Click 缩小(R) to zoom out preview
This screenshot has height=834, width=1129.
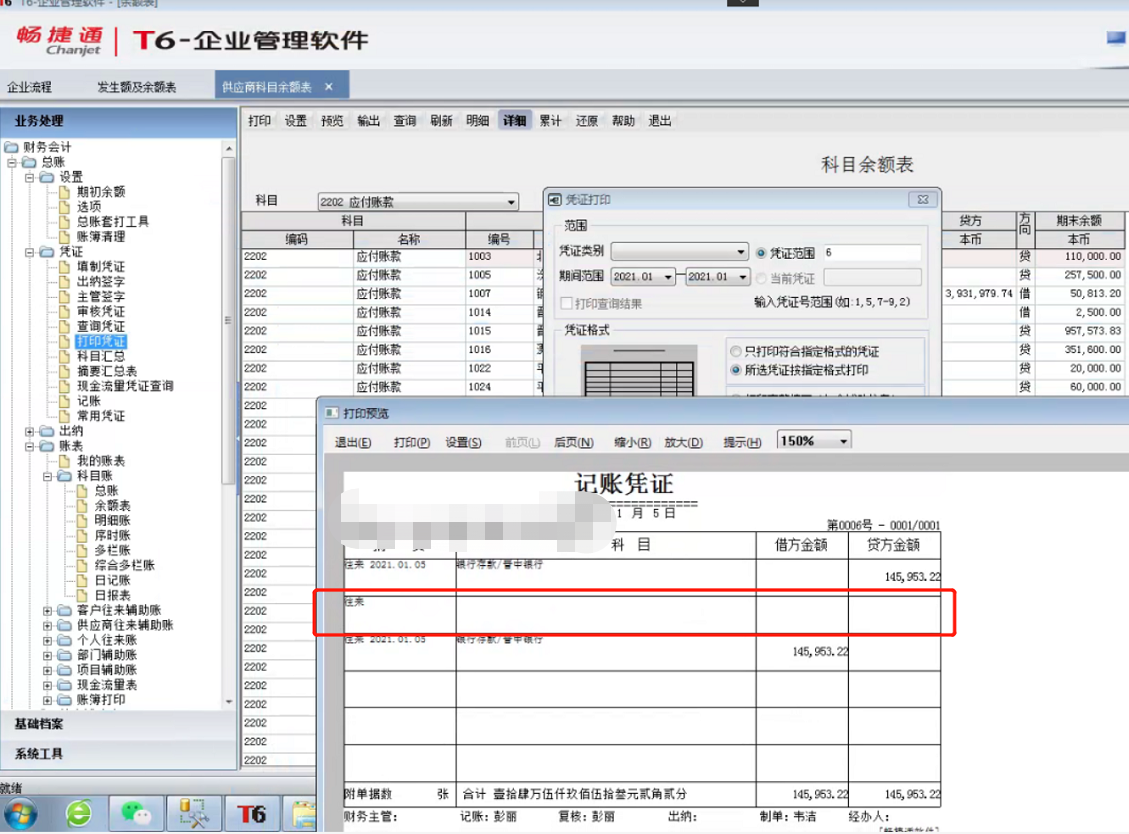632,442
